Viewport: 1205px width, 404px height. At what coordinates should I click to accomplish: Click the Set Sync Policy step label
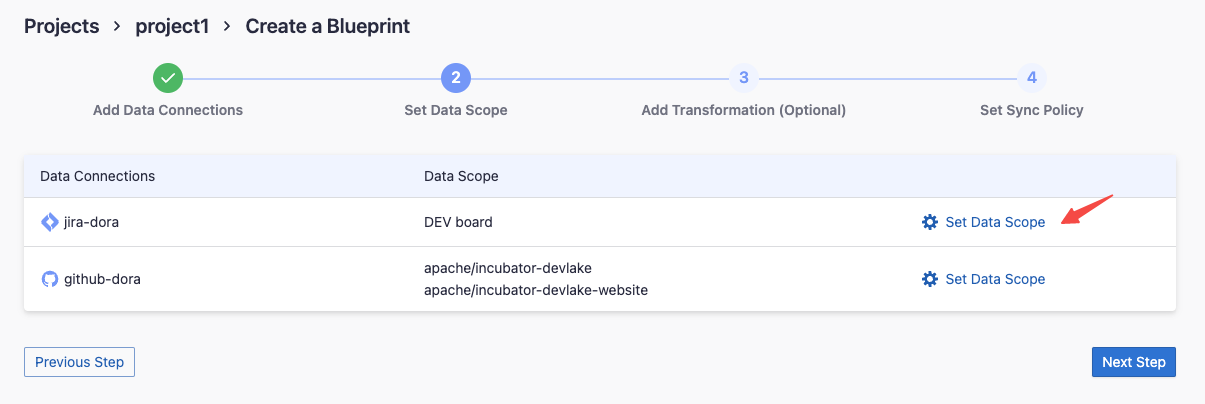tap(1031, 110)
